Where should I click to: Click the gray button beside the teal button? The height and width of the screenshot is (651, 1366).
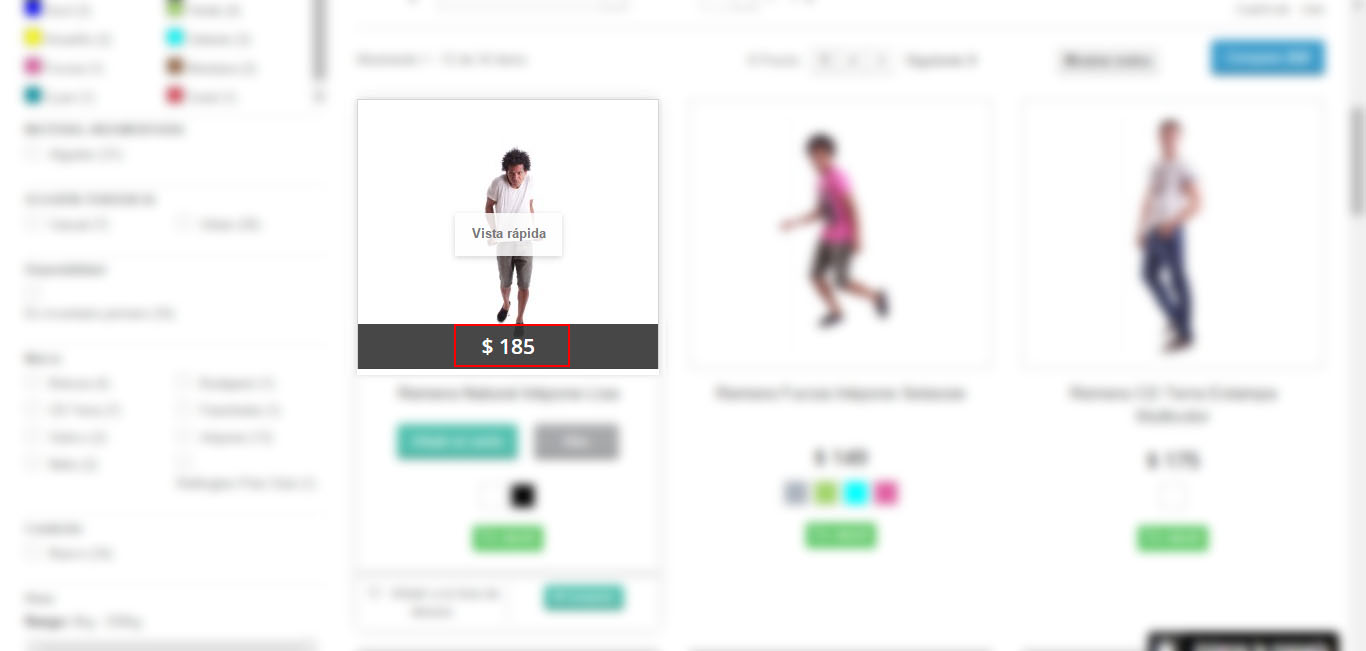(576, 442)
